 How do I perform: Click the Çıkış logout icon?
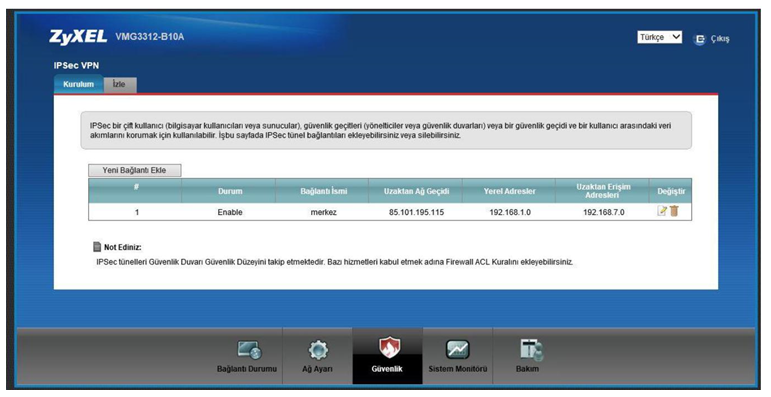(x=699, y=39)
